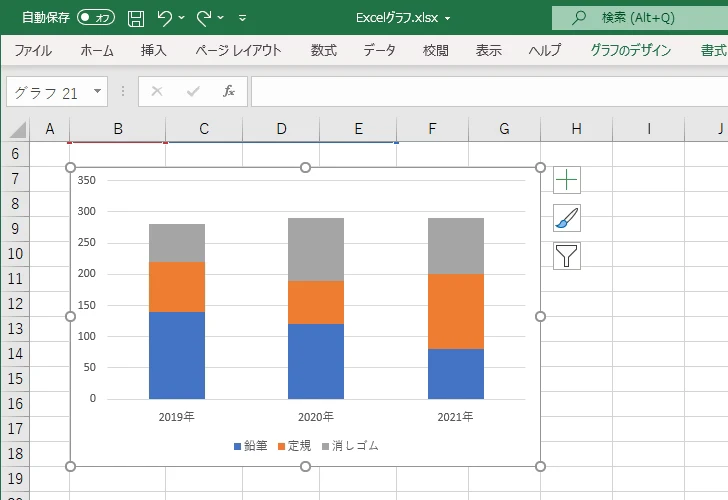Click the 350 vertical axis value
Image resolution: width=728 pixels, height=500 pixels.
pos(87,180)
